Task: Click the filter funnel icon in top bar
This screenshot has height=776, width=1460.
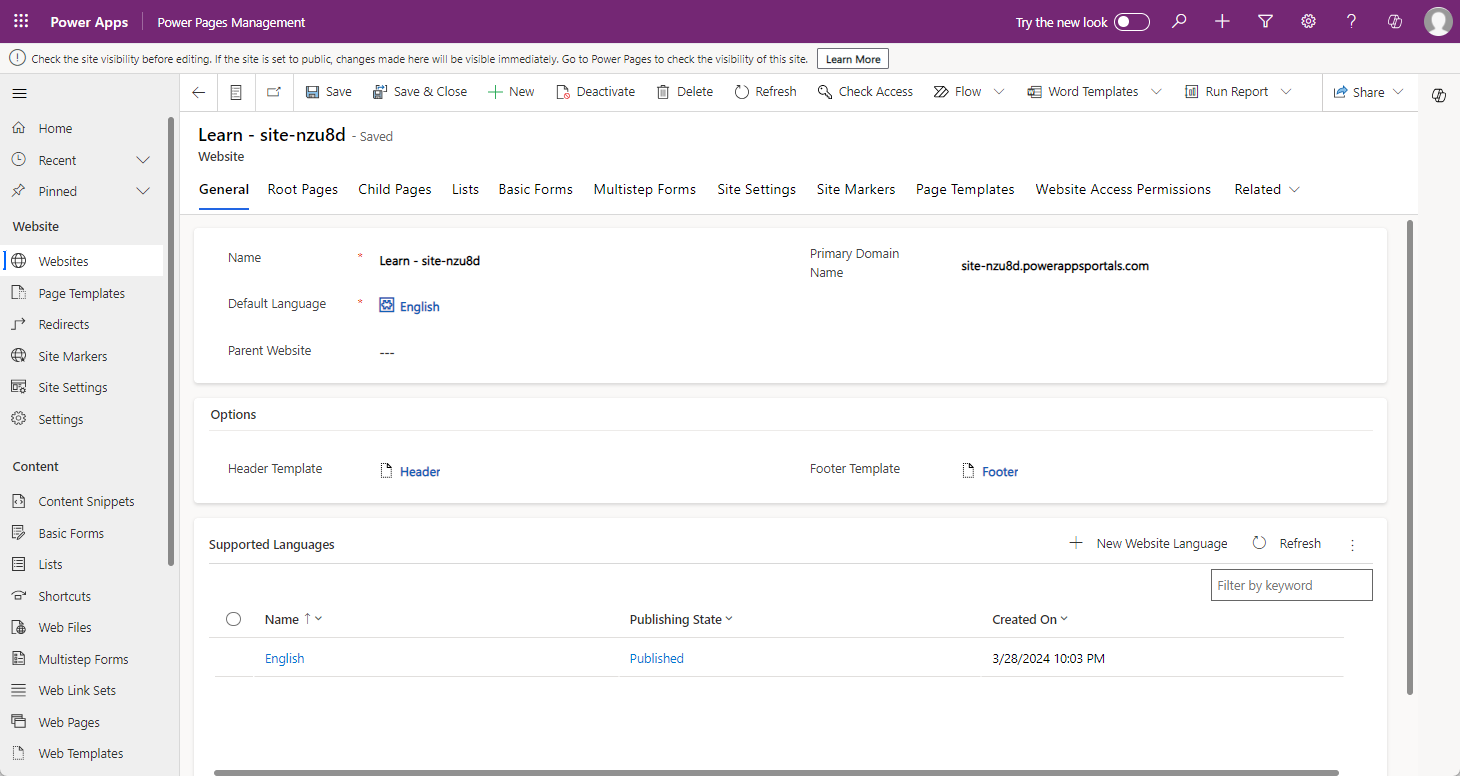Action: (1265, 21)
